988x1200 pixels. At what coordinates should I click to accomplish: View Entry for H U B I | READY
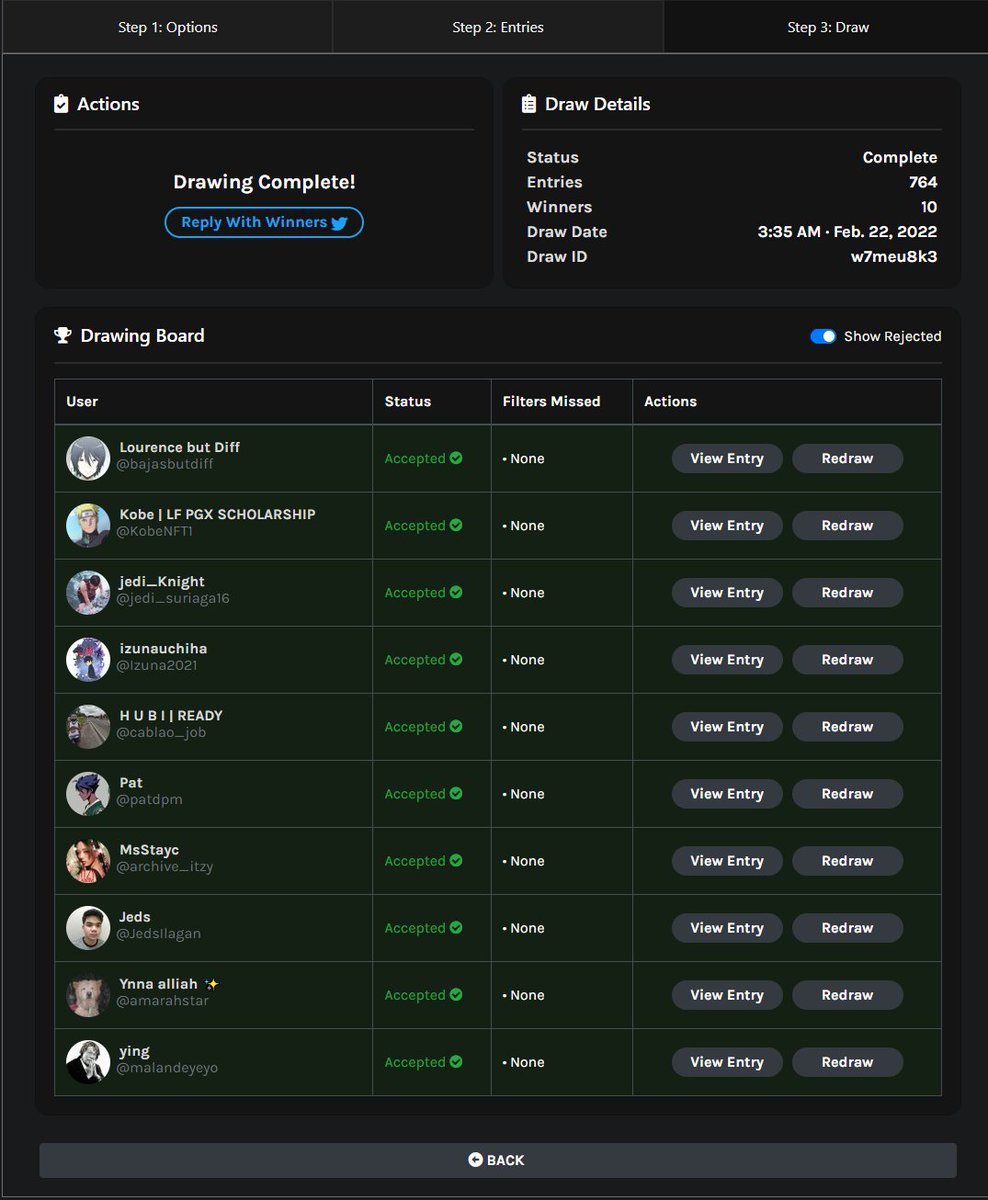point(727,726)
